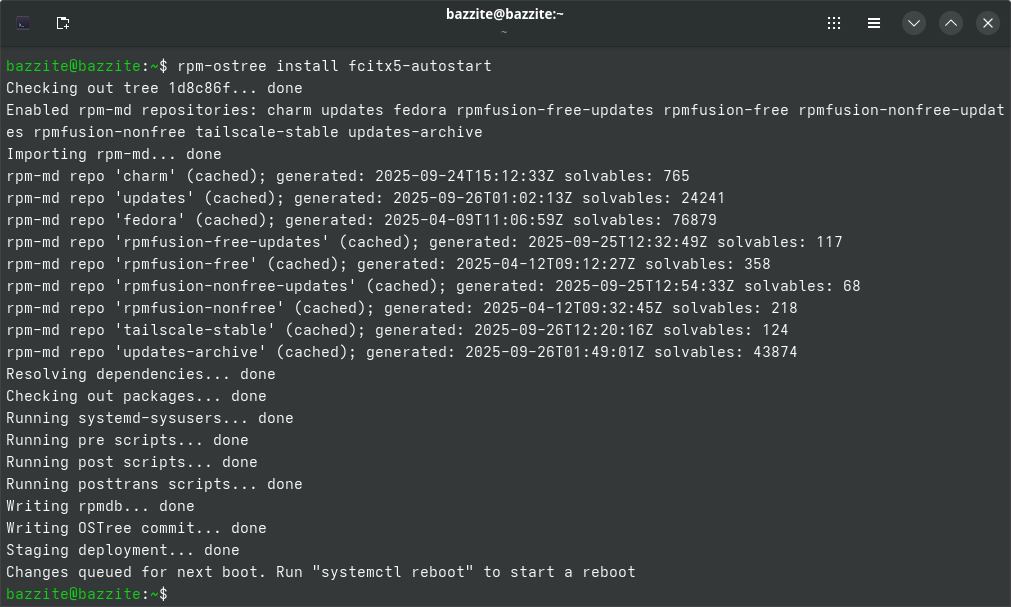
Task: Open the hamburger main menu
Action: [873, 22]
